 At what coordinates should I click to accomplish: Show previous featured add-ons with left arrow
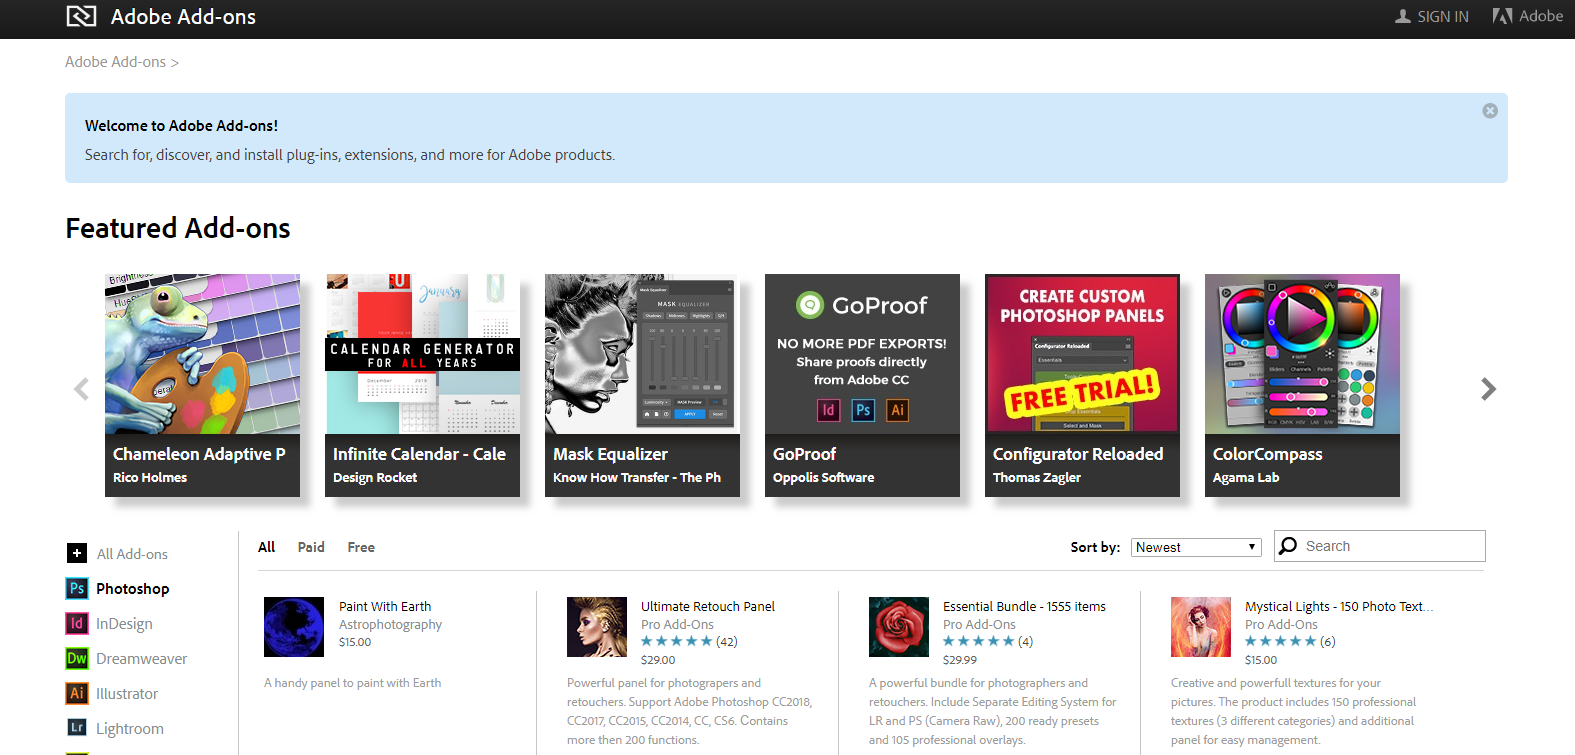click(81, 389)
